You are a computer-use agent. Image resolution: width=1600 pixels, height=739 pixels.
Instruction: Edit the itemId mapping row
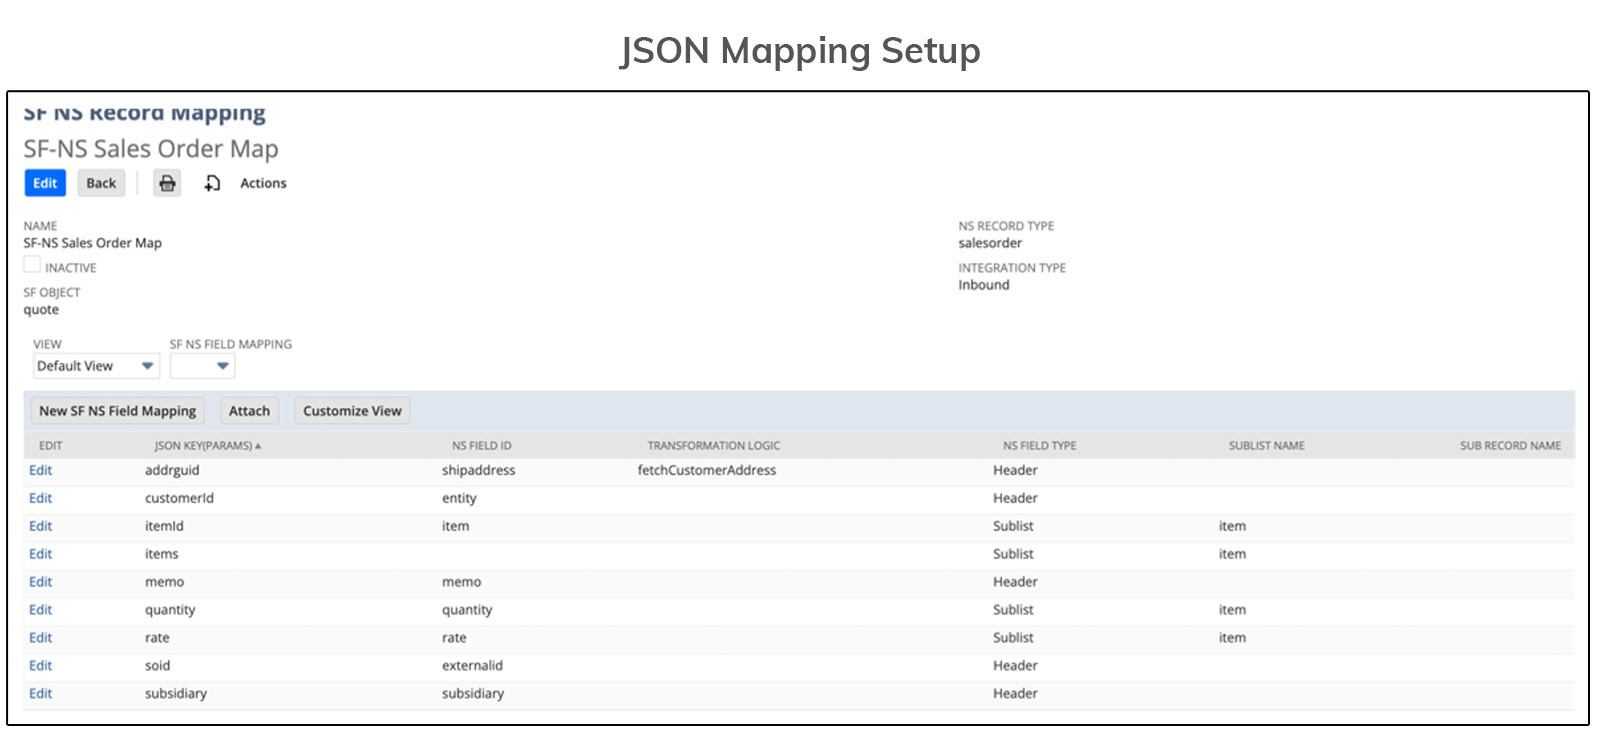40,526
